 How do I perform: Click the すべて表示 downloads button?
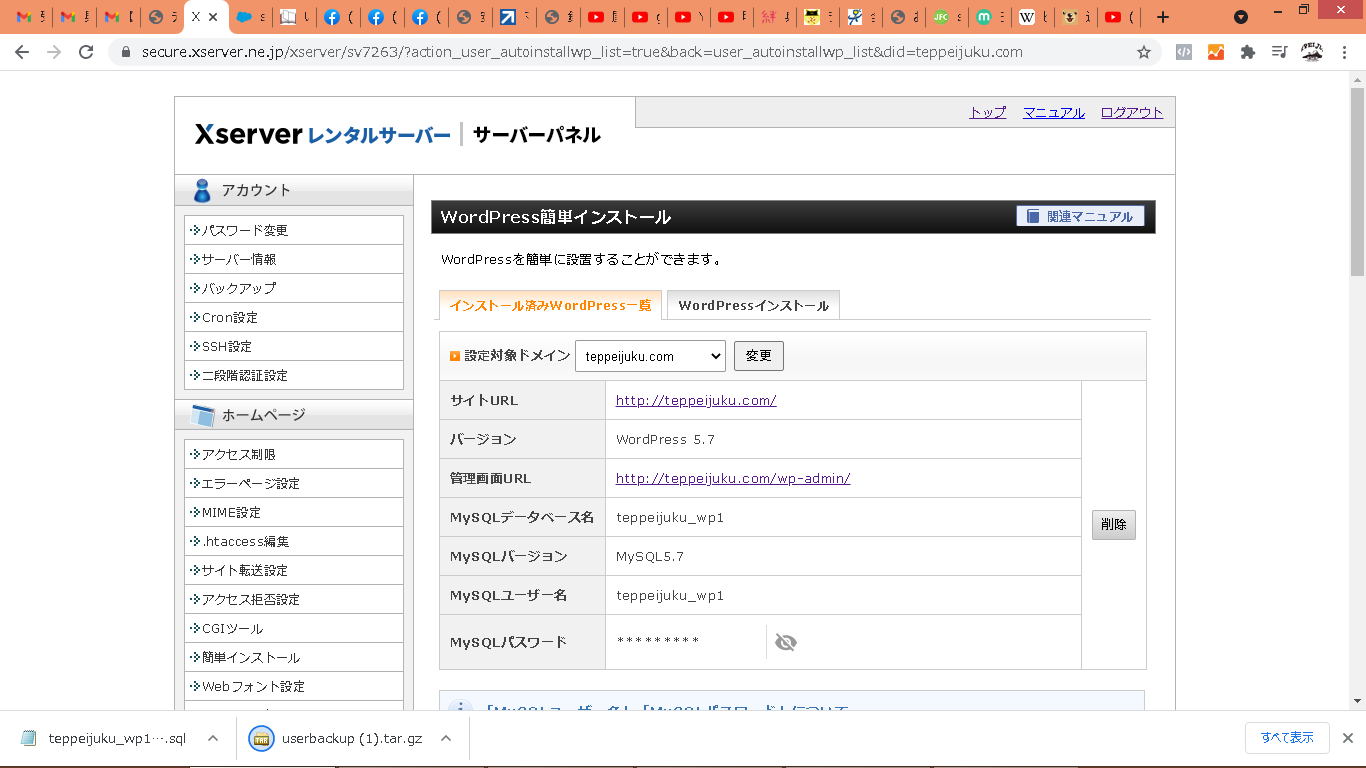coord(1287,738)
